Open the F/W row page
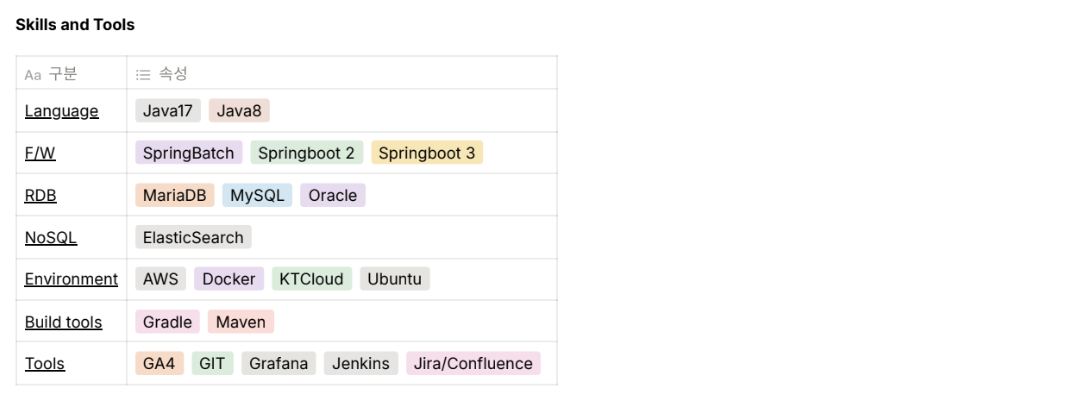Image resolution: width=1076 pixels, height=396 pixels. click(x=40, y=153)
